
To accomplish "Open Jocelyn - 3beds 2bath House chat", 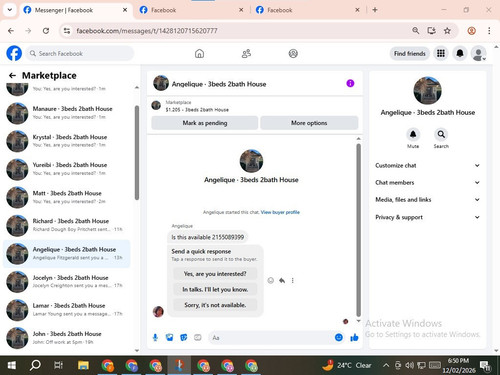I will 67,282.
